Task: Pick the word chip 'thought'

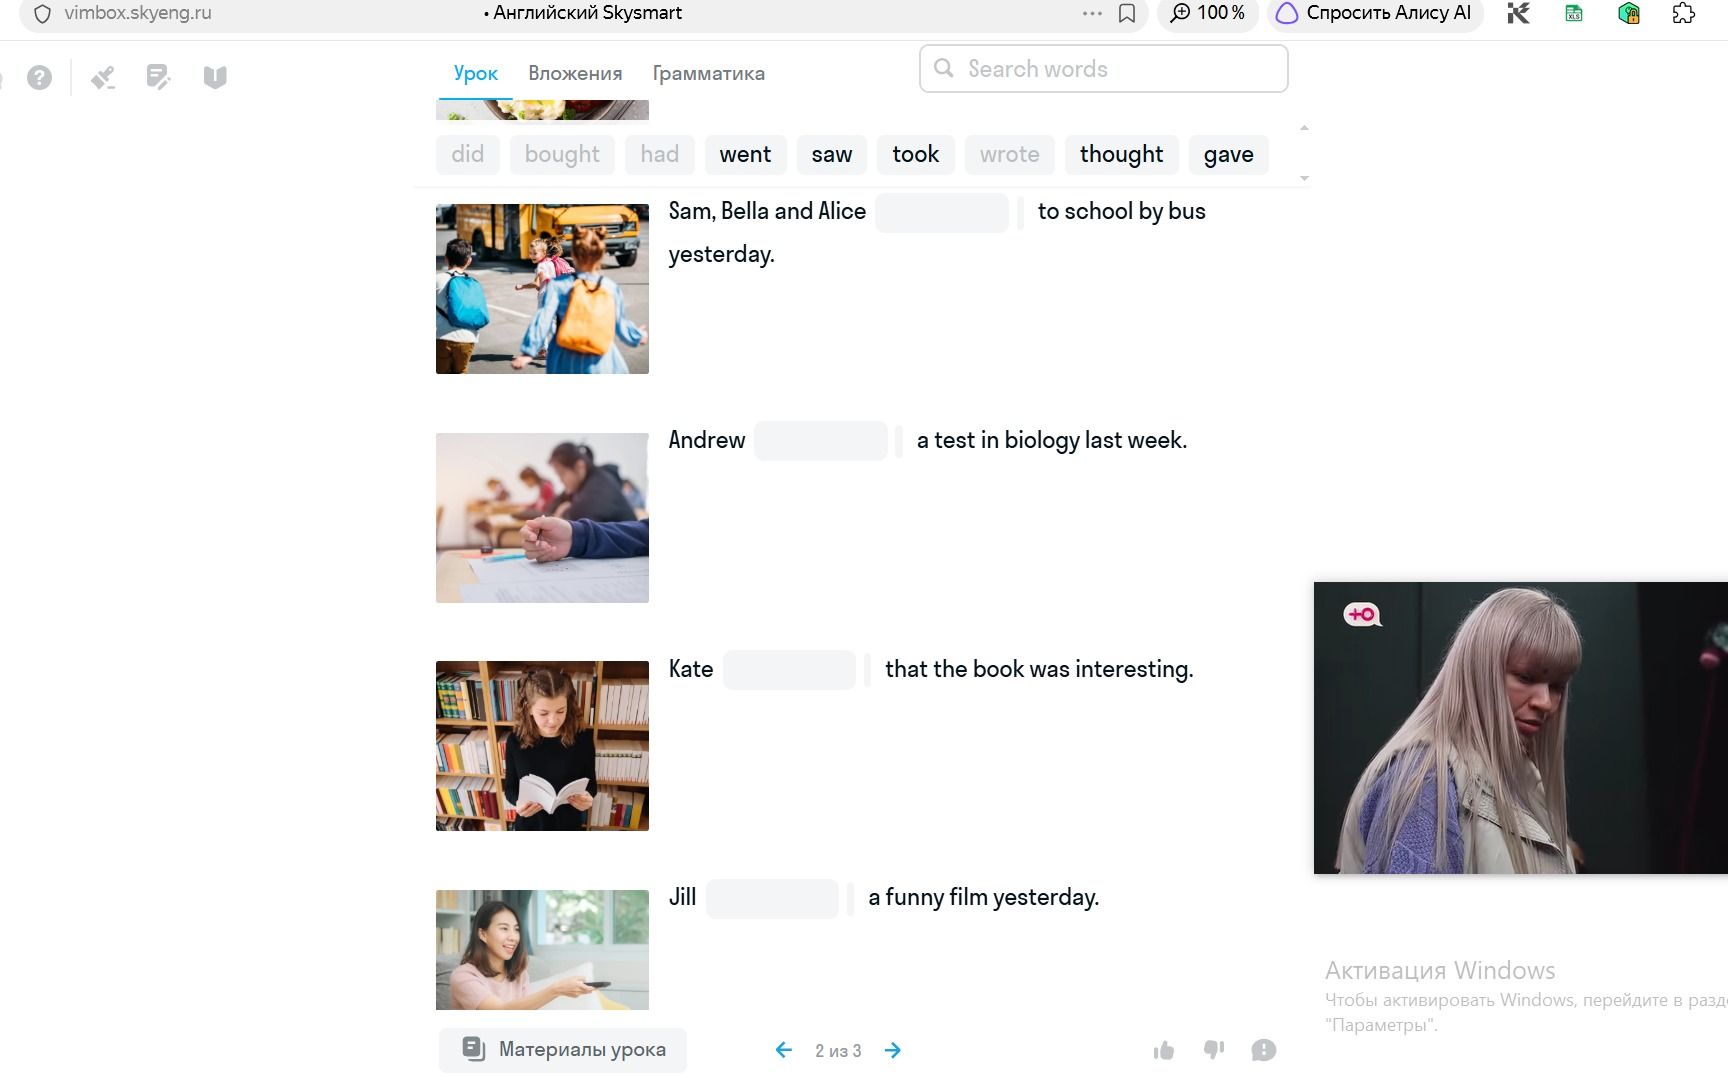Action: point(1121,154)
